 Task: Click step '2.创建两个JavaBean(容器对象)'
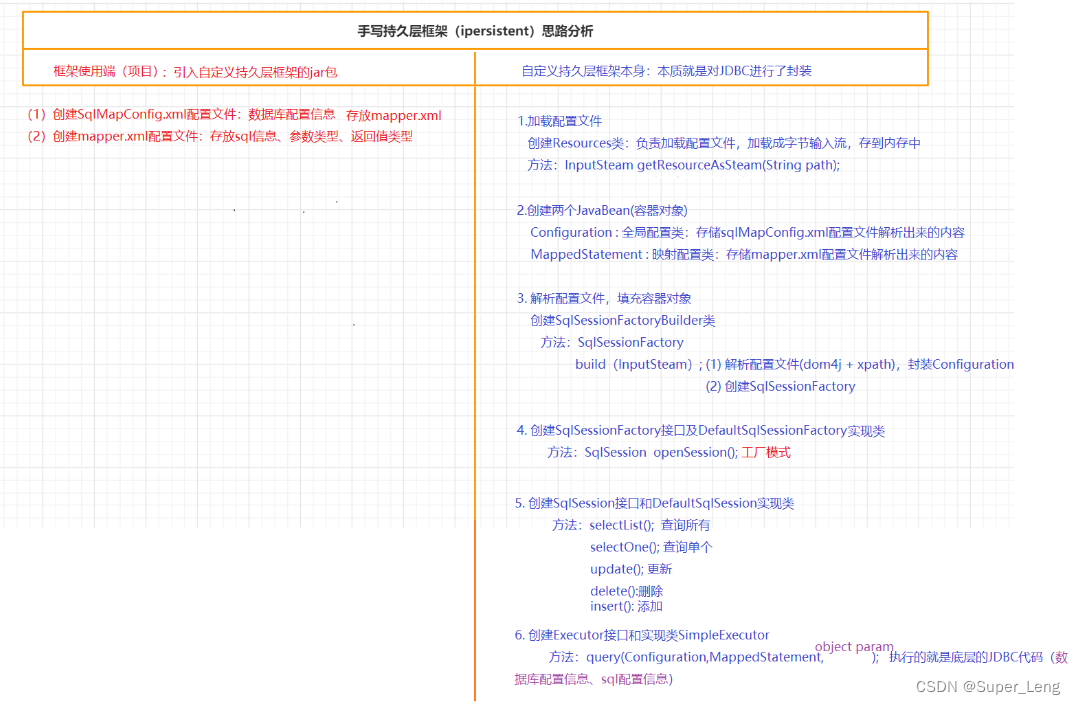(x=602, y=210)
